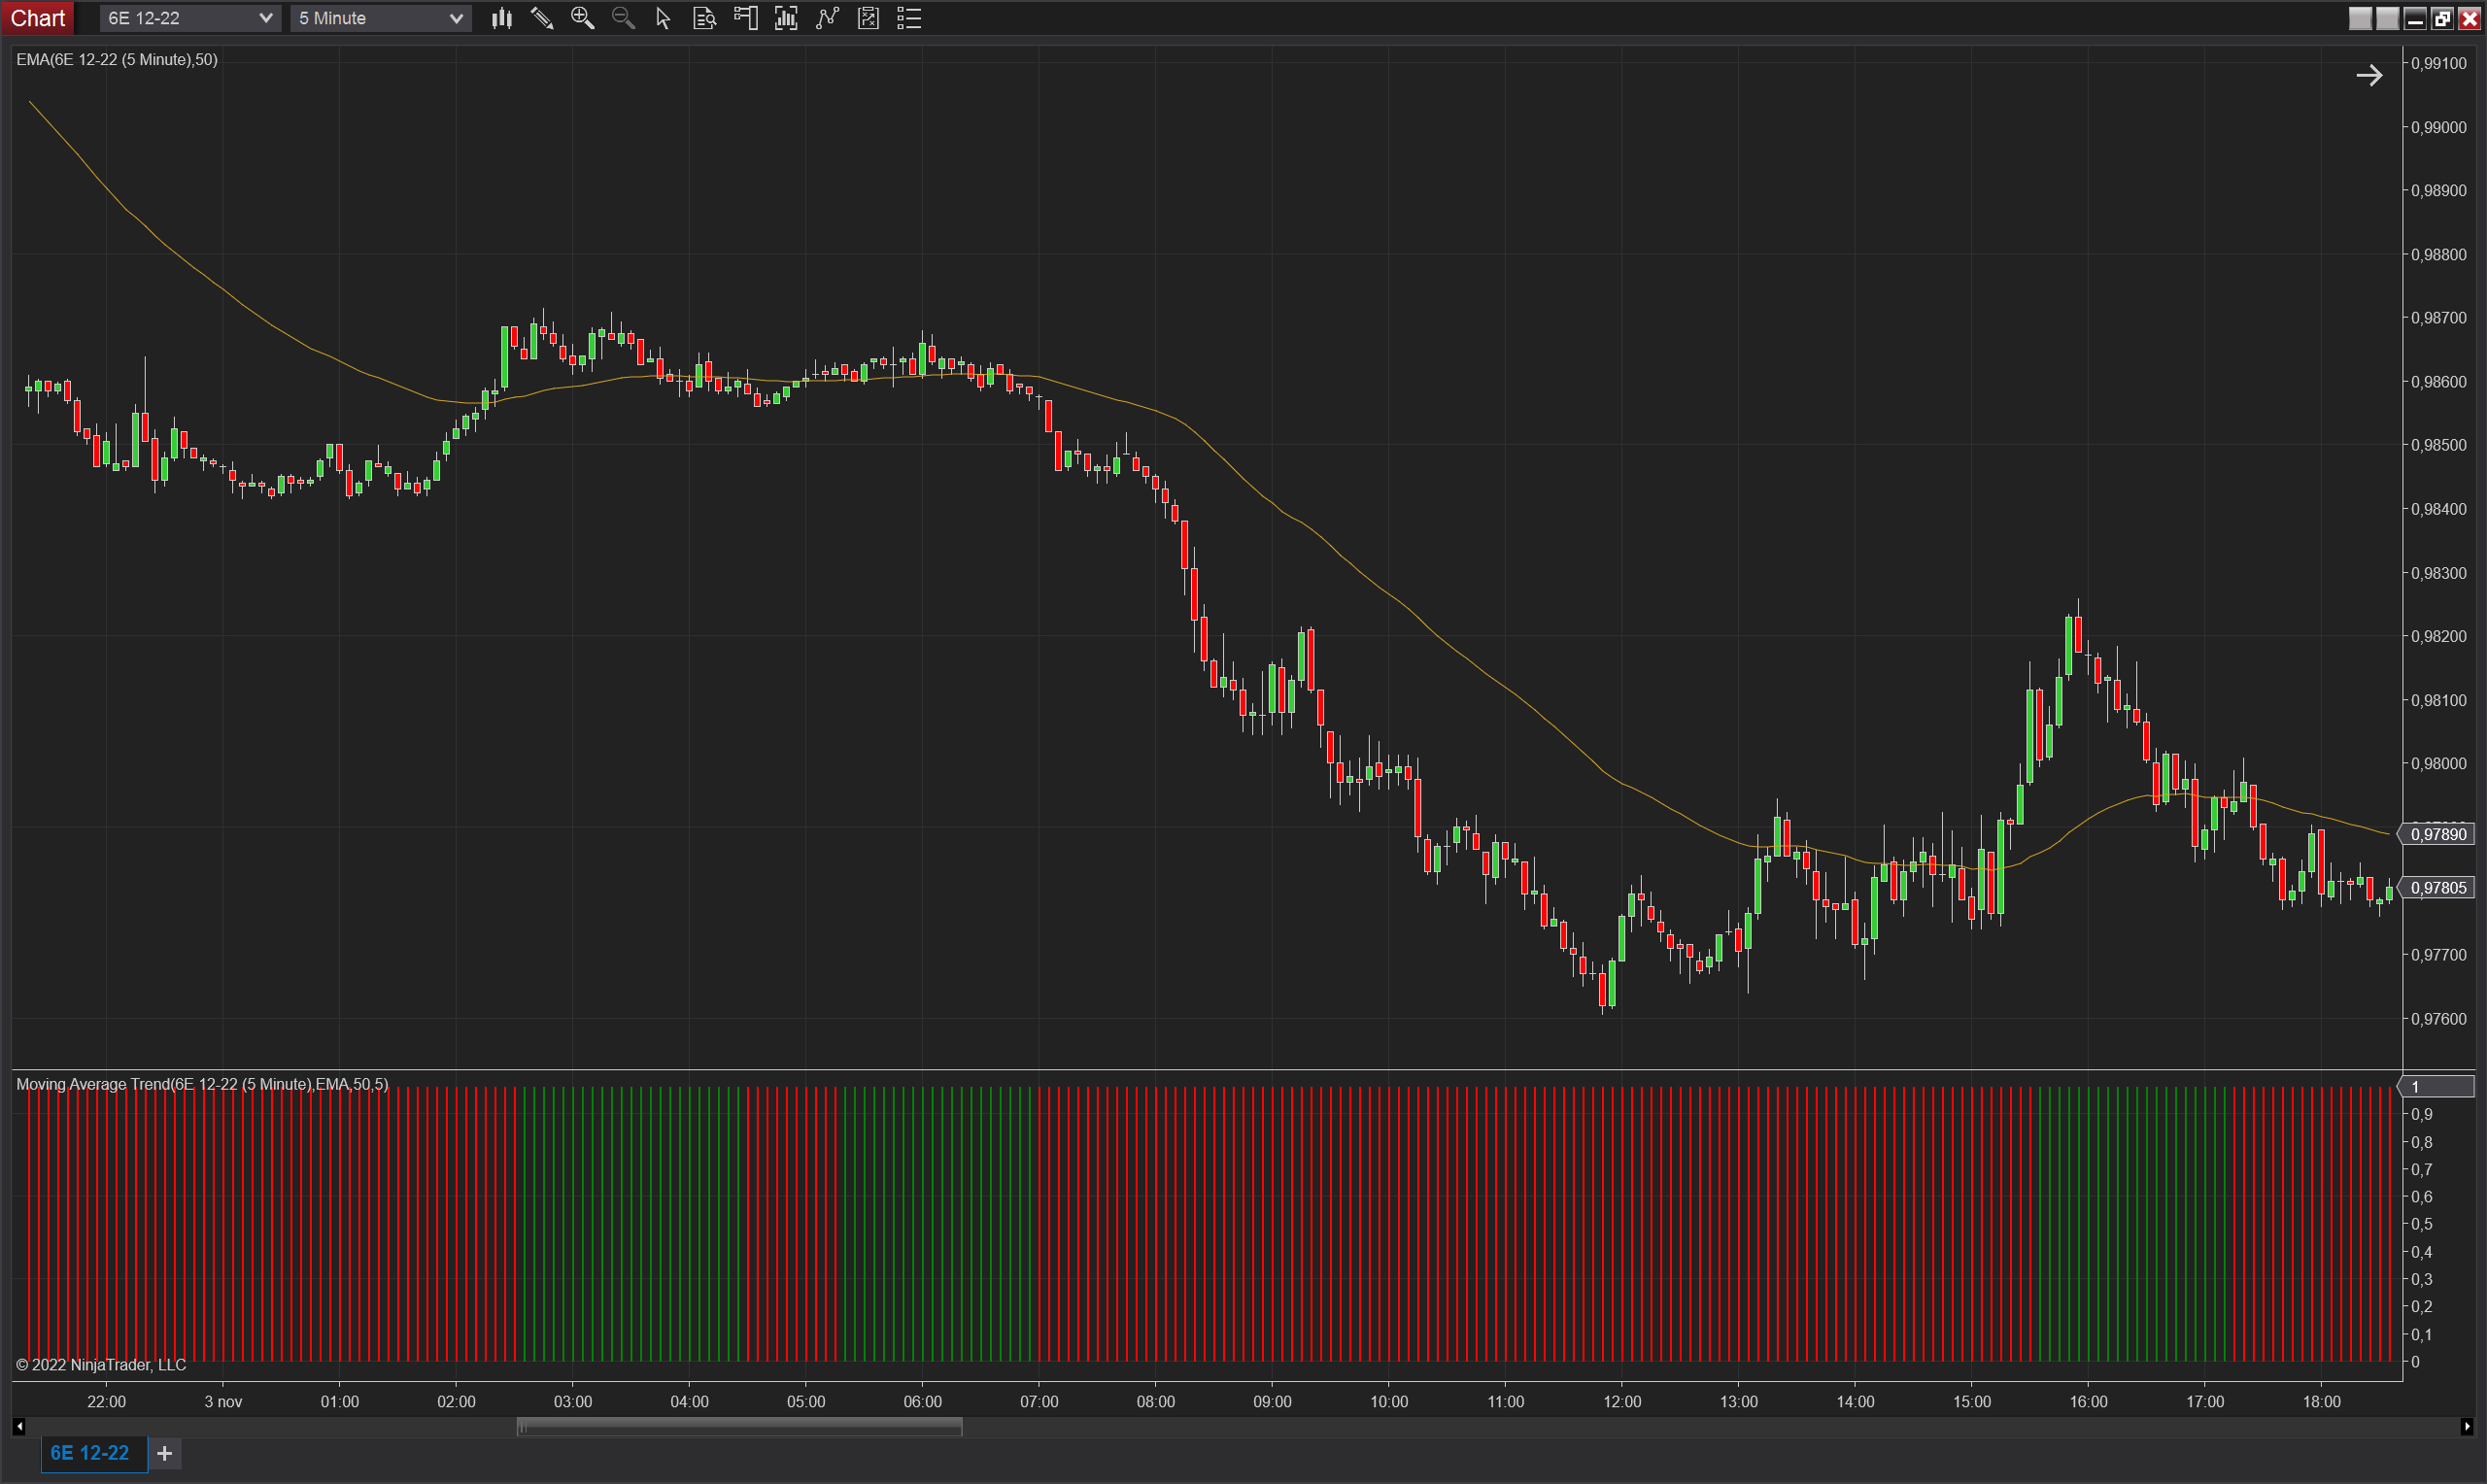Click the second gray link button top right
The width and height of the screenshot is (2487, 1484).
pos(2387,18)
